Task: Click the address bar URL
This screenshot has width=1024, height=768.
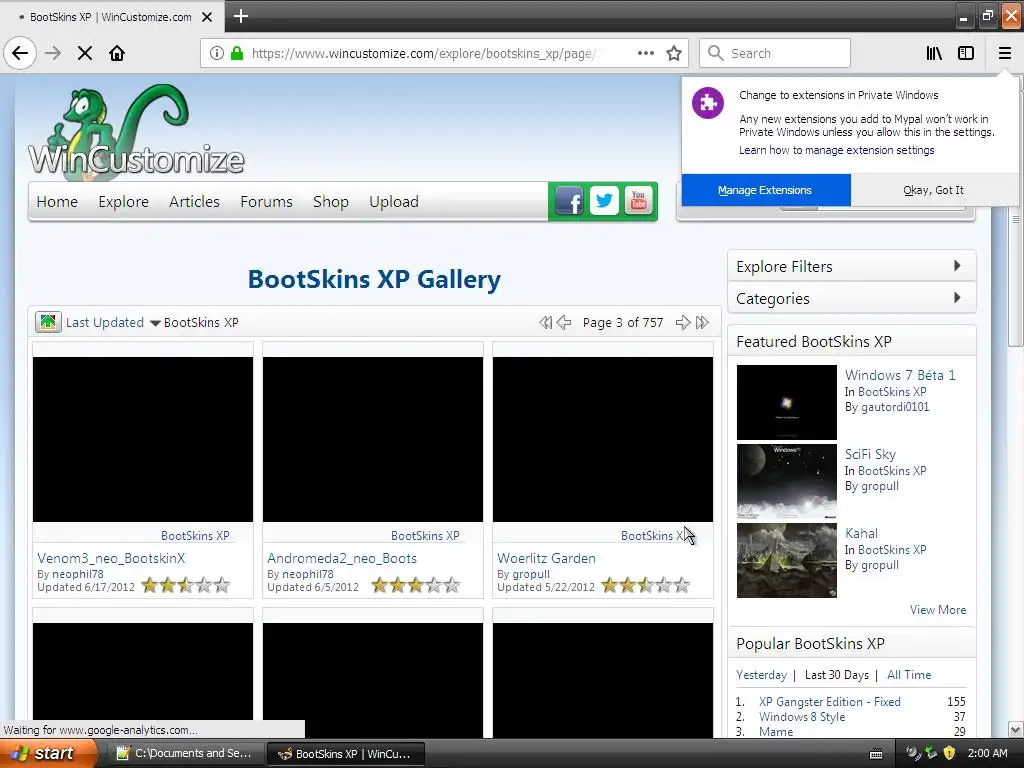Action: click(423, 53)
